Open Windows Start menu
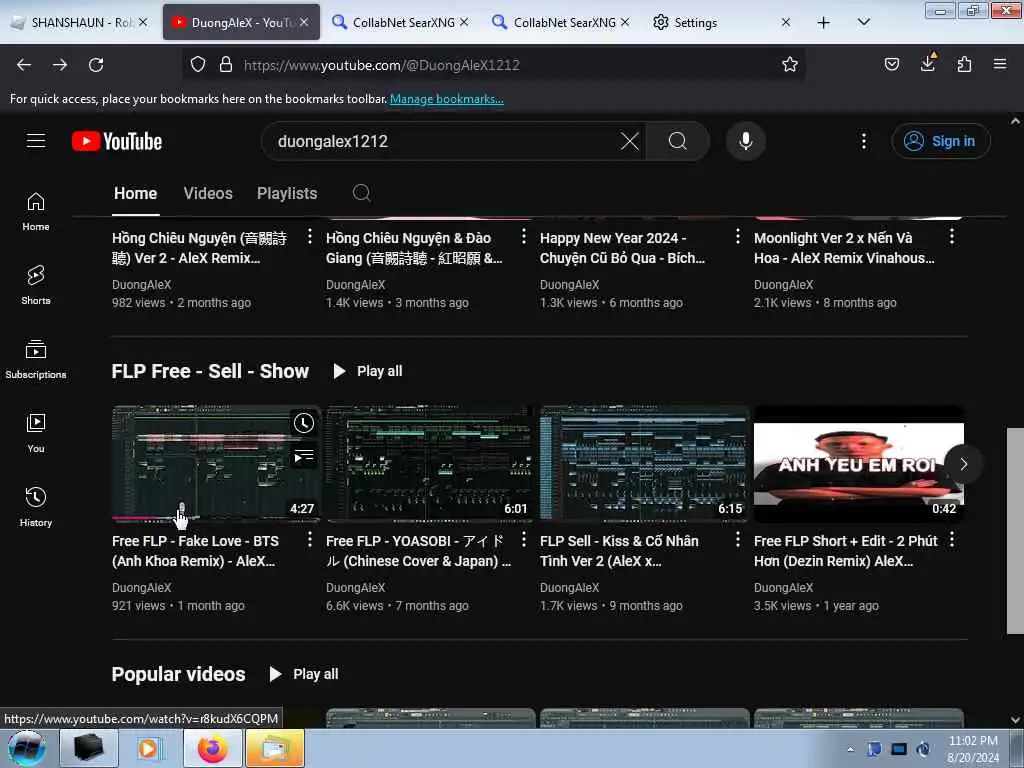 pyautogui.click(x=27, y=748)
